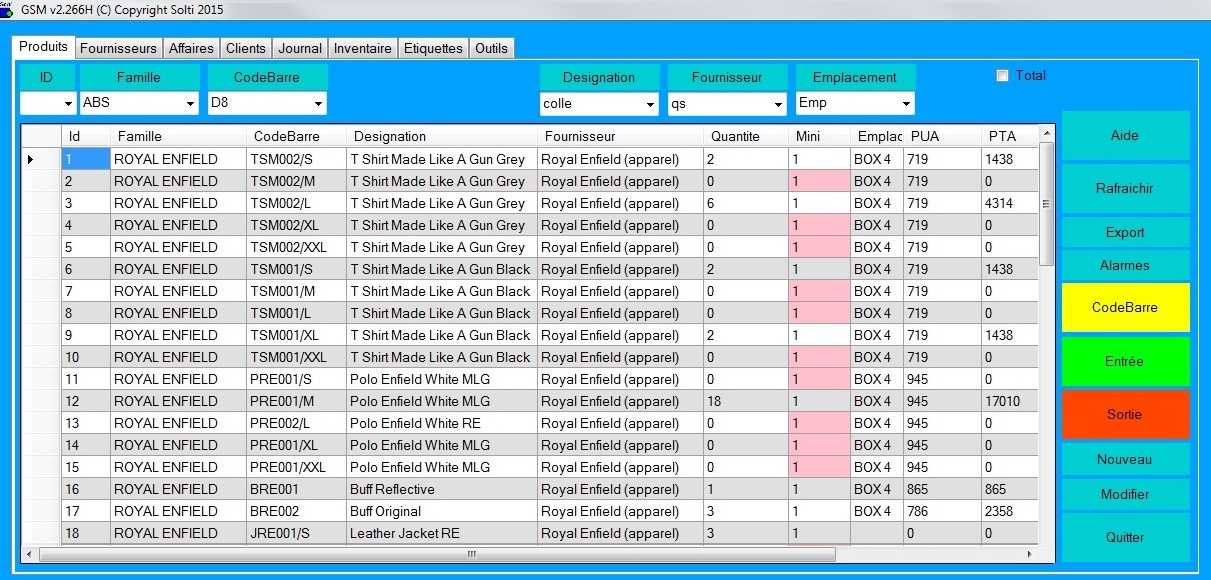Export the inventory with the Export button
This screenshot has height=580, width=1211.
(1124, 231)
